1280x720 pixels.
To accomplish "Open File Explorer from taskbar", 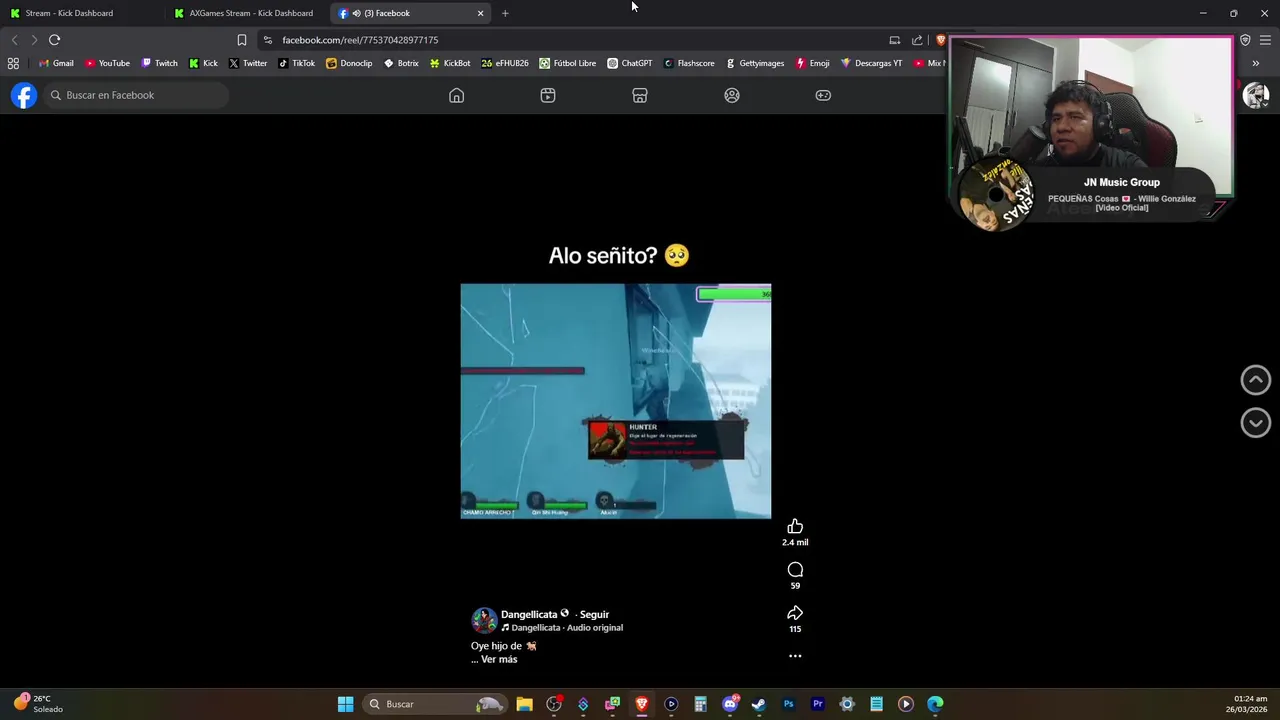I will click(524, 704).
